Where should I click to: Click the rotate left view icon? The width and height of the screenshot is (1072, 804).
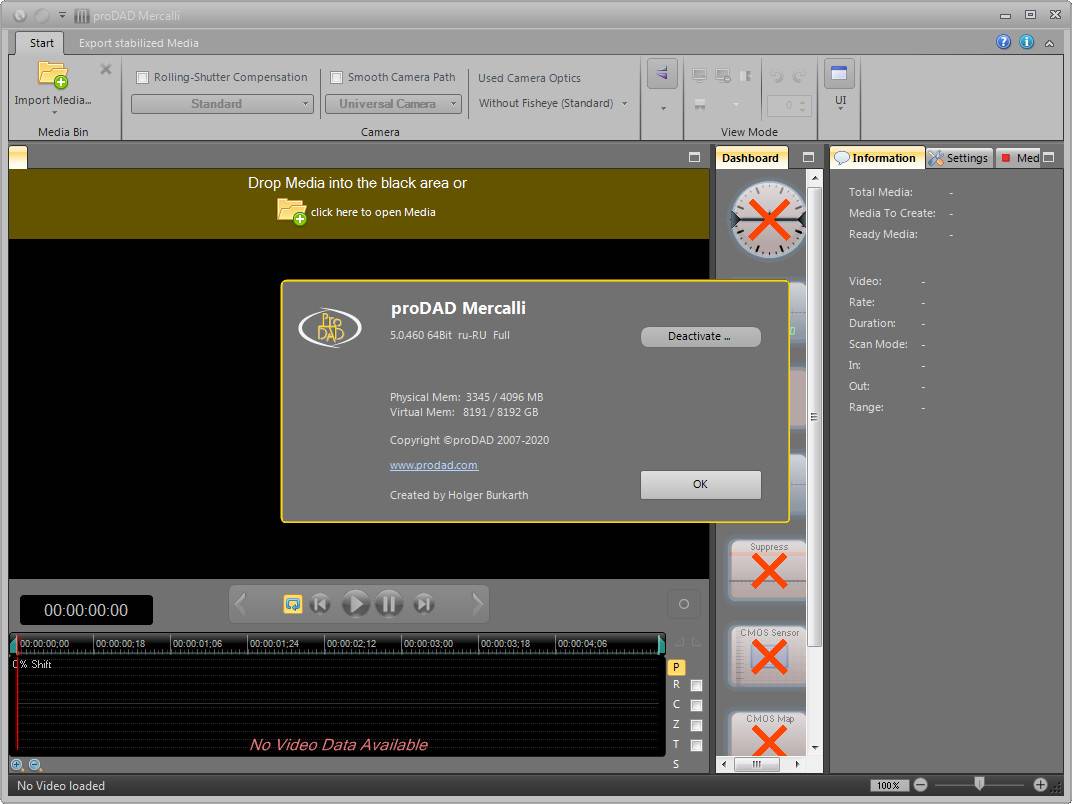pos(777,76)
